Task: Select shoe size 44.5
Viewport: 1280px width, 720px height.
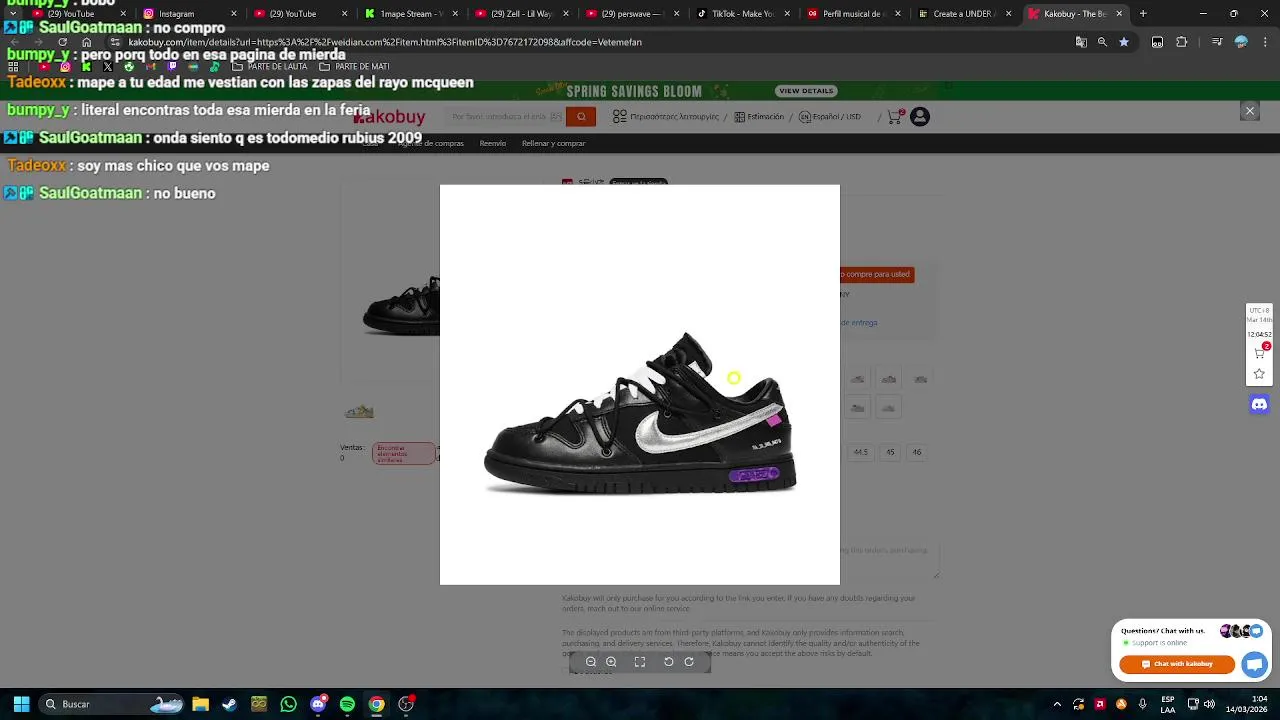Action: pos(861,452)
